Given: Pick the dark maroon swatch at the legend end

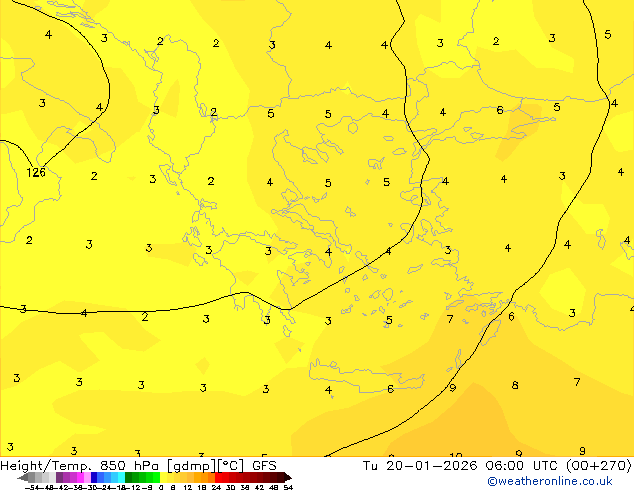Looking at the screenshot, I should (x=280, y=477).
